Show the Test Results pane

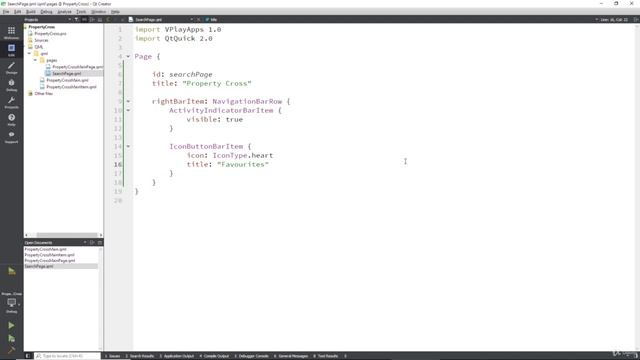[326, 356]
